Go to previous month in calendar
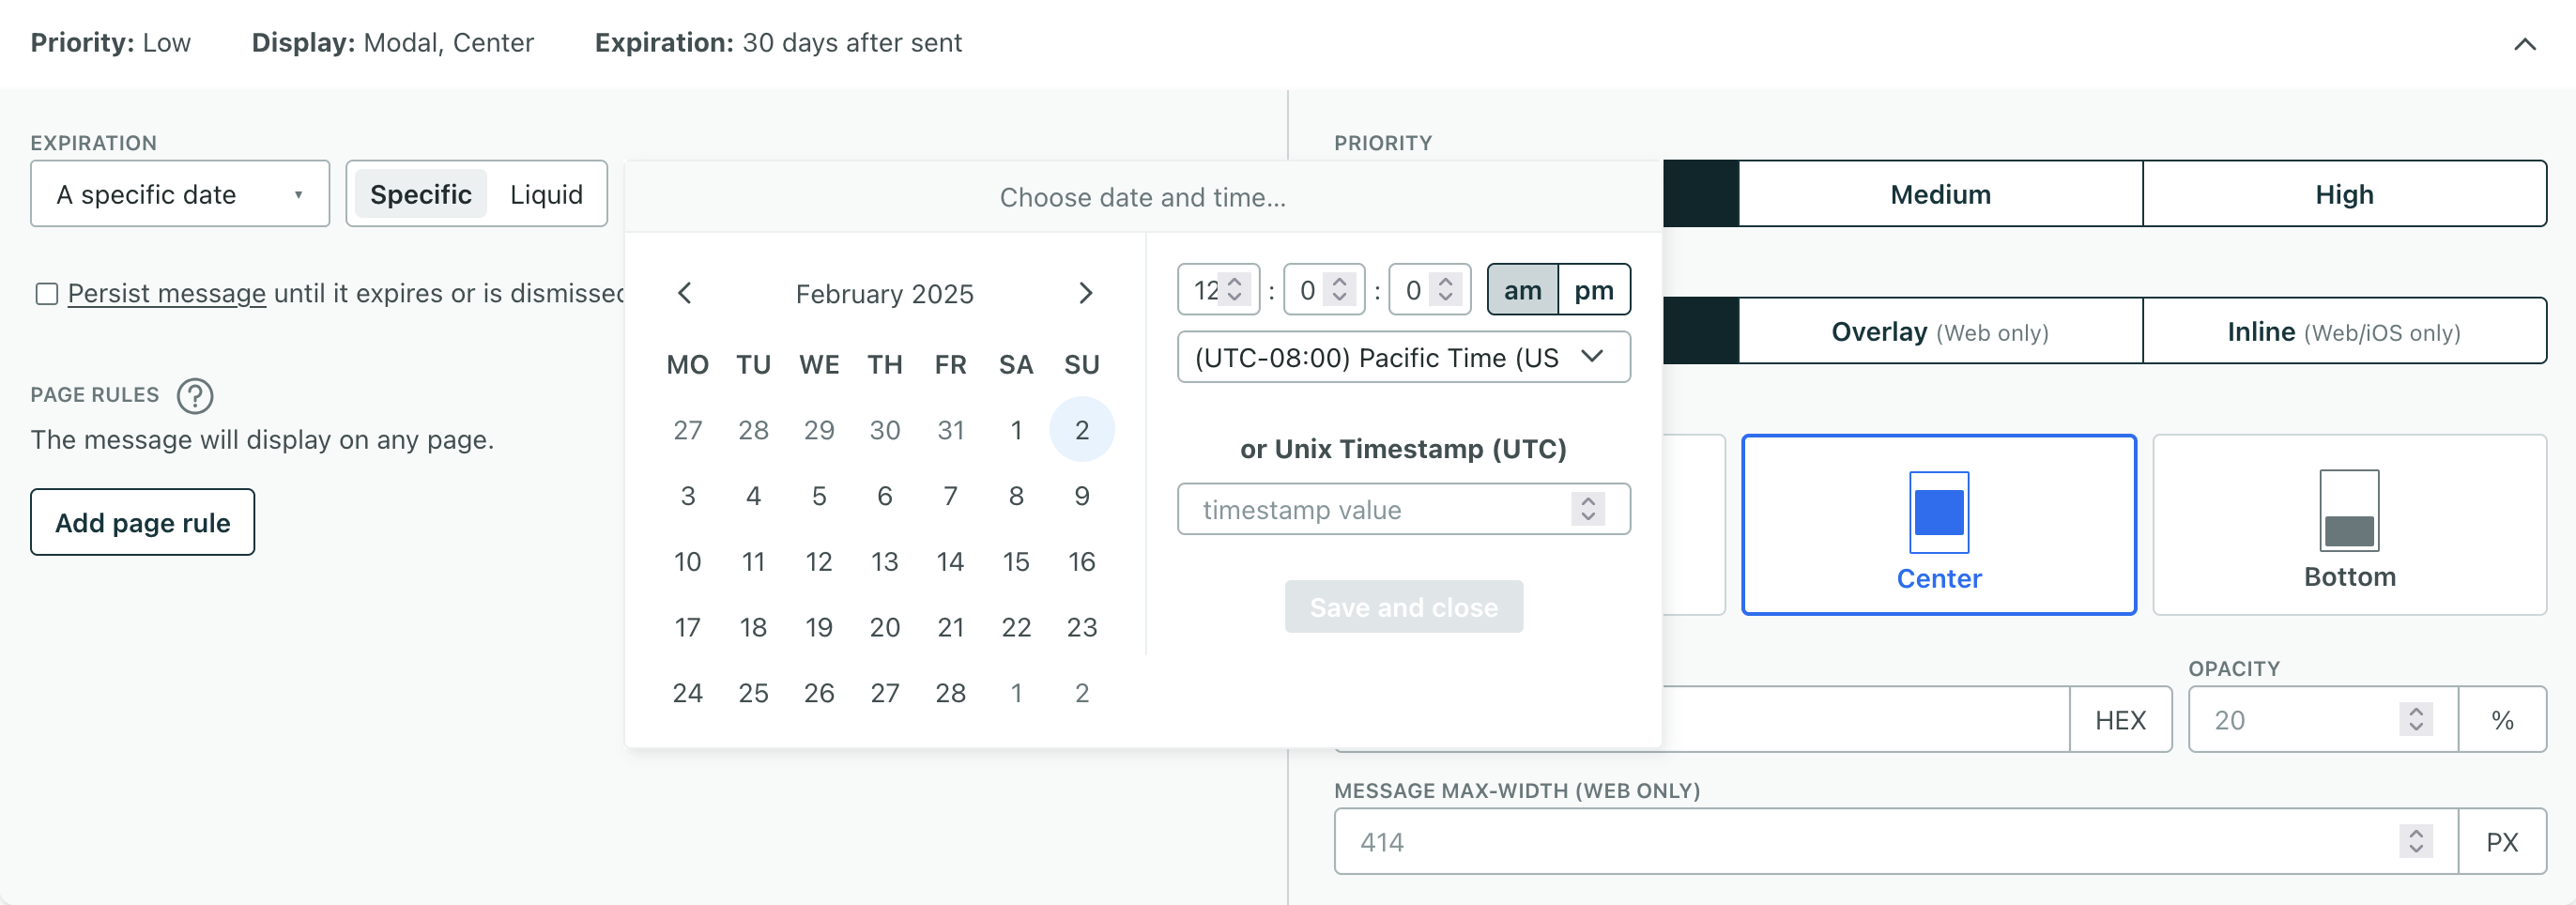The height and width of the screenshot is (905, 2576). [685, 293]
